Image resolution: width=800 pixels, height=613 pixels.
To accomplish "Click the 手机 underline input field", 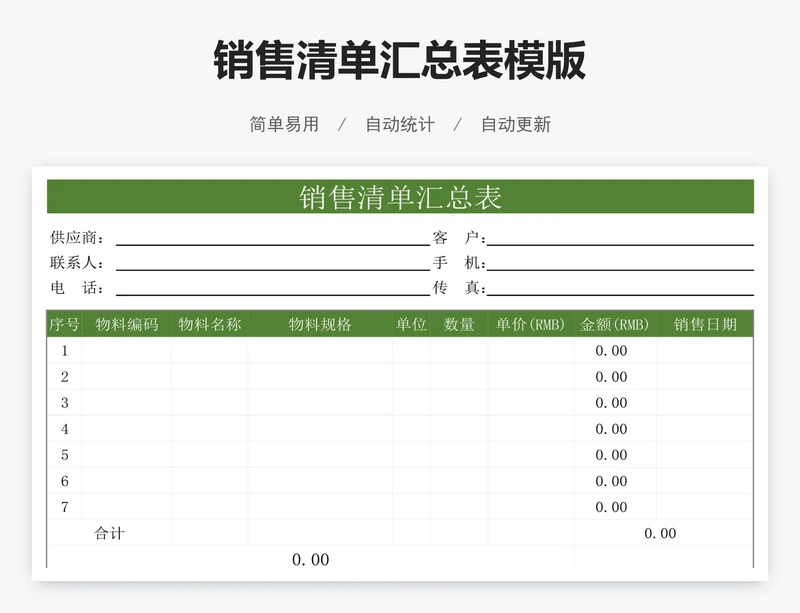I will click(x=620, y=262).
